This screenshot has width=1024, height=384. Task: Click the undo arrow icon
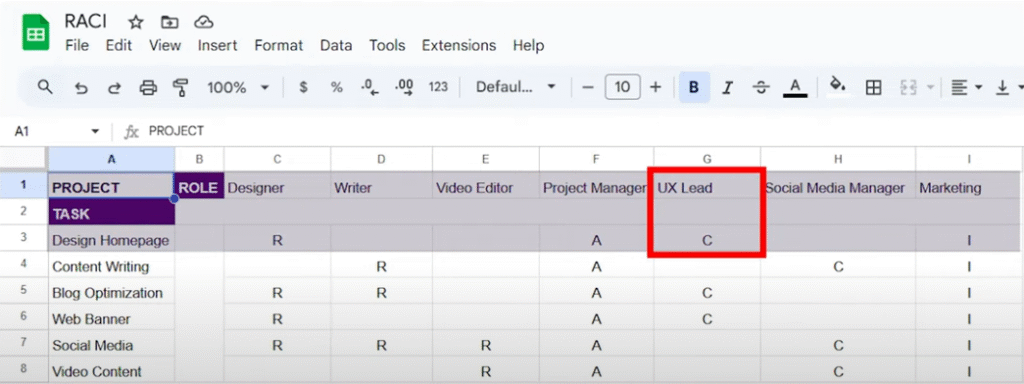click(81, 88)
